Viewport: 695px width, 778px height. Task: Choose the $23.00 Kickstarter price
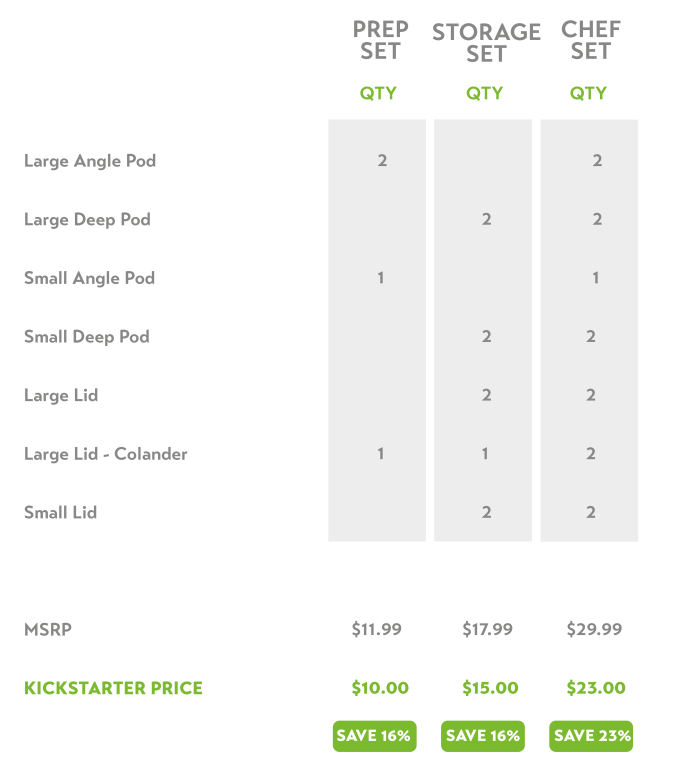596,688
